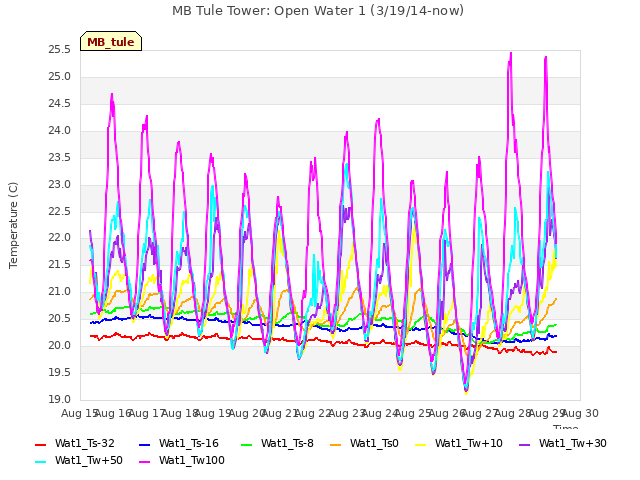Viewport: 640px width, 480px height.
Task: Click the 22.0 y-axis tick label
Action: pyautogui.click(x=60, y=238)
